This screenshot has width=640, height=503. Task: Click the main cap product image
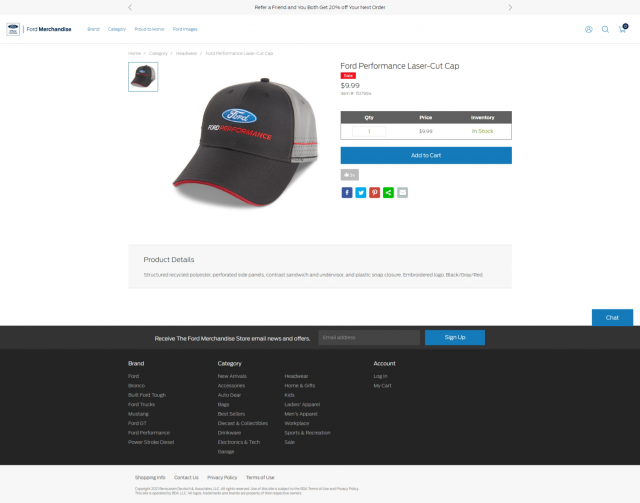coord(245,143)
